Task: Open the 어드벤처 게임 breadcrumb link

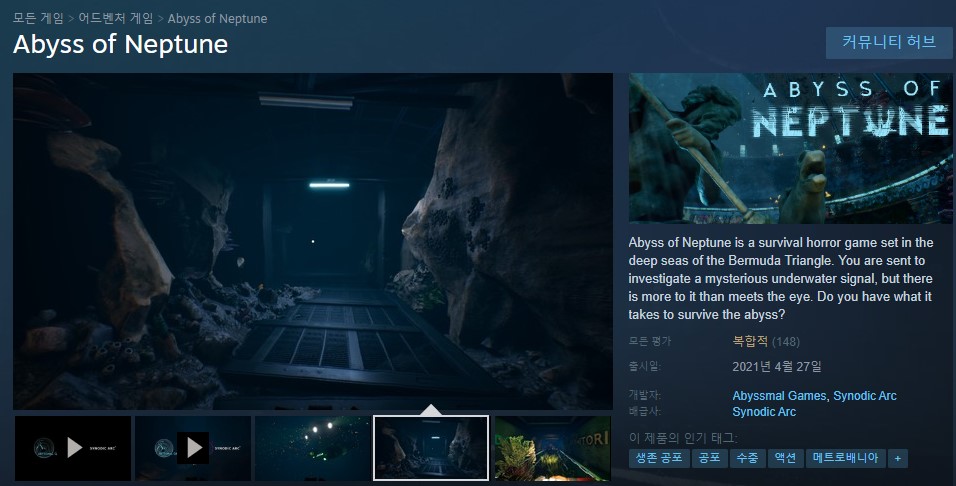Action: tap(116, 18)
